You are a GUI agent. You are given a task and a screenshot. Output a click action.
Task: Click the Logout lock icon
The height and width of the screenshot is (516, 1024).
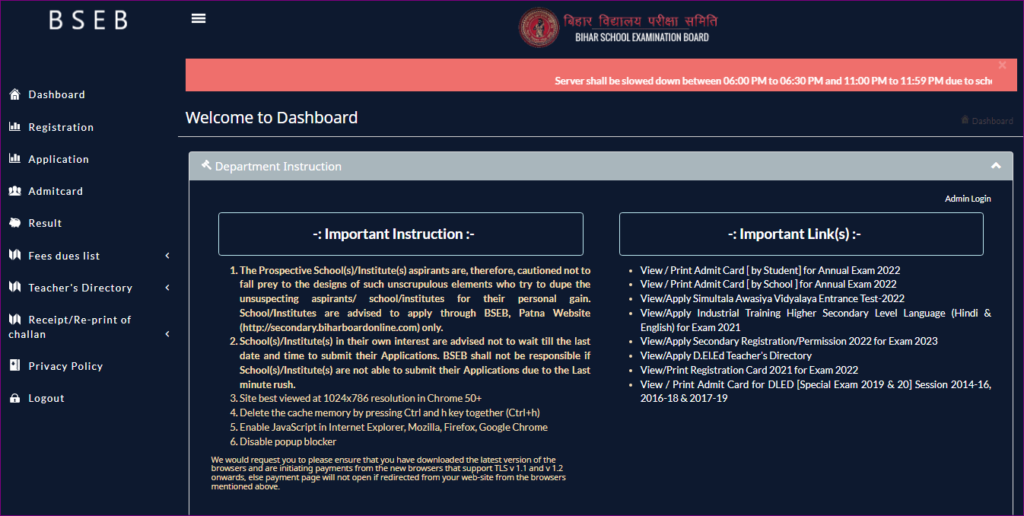(x=15, y=398)
